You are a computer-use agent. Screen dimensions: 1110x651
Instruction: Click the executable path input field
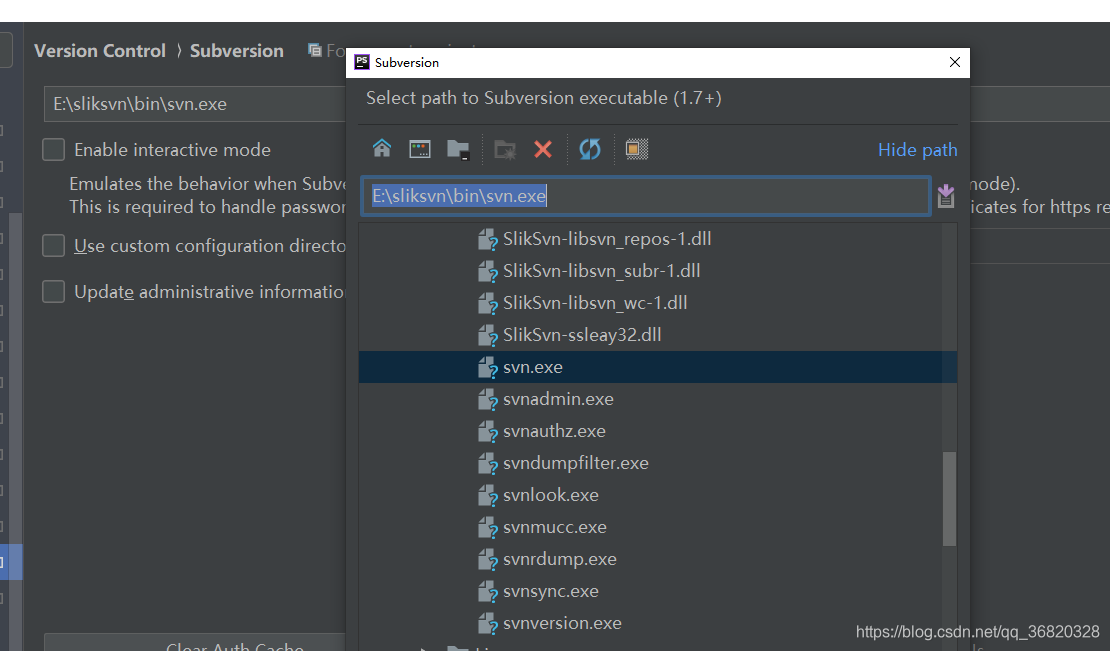point(646,196)
